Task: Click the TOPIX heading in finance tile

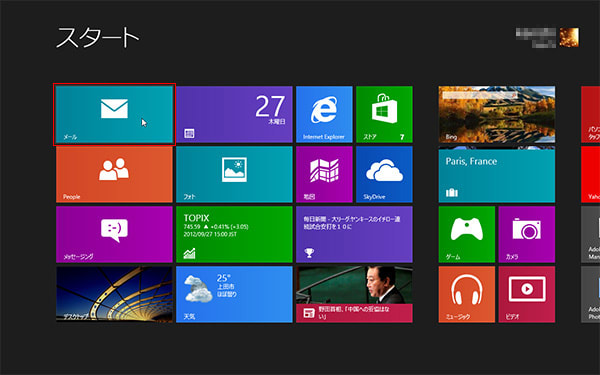Action: click(x=196, y=218)
